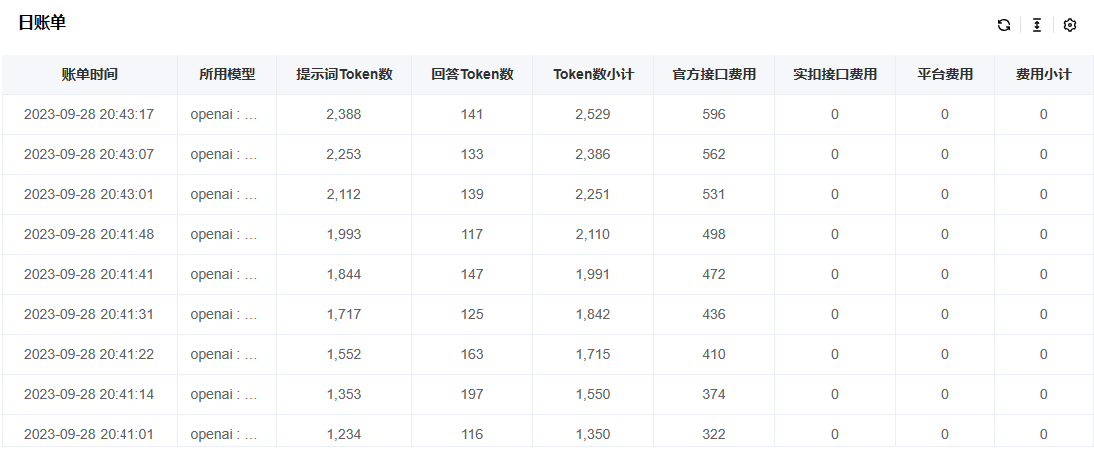
Task: Click the official API fee 436
Action: point(714,314)
